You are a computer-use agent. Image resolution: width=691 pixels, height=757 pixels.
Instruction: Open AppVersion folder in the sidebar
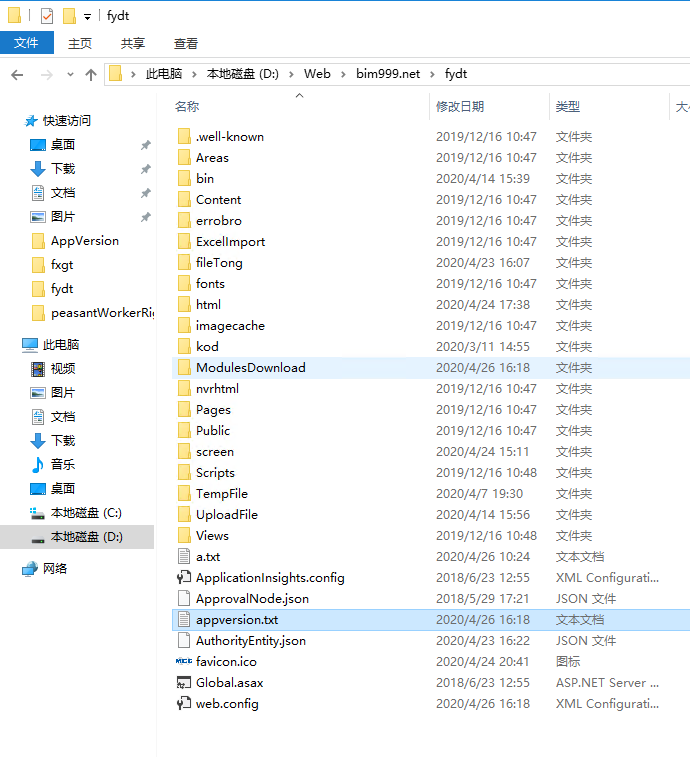(x=85, y=241)
